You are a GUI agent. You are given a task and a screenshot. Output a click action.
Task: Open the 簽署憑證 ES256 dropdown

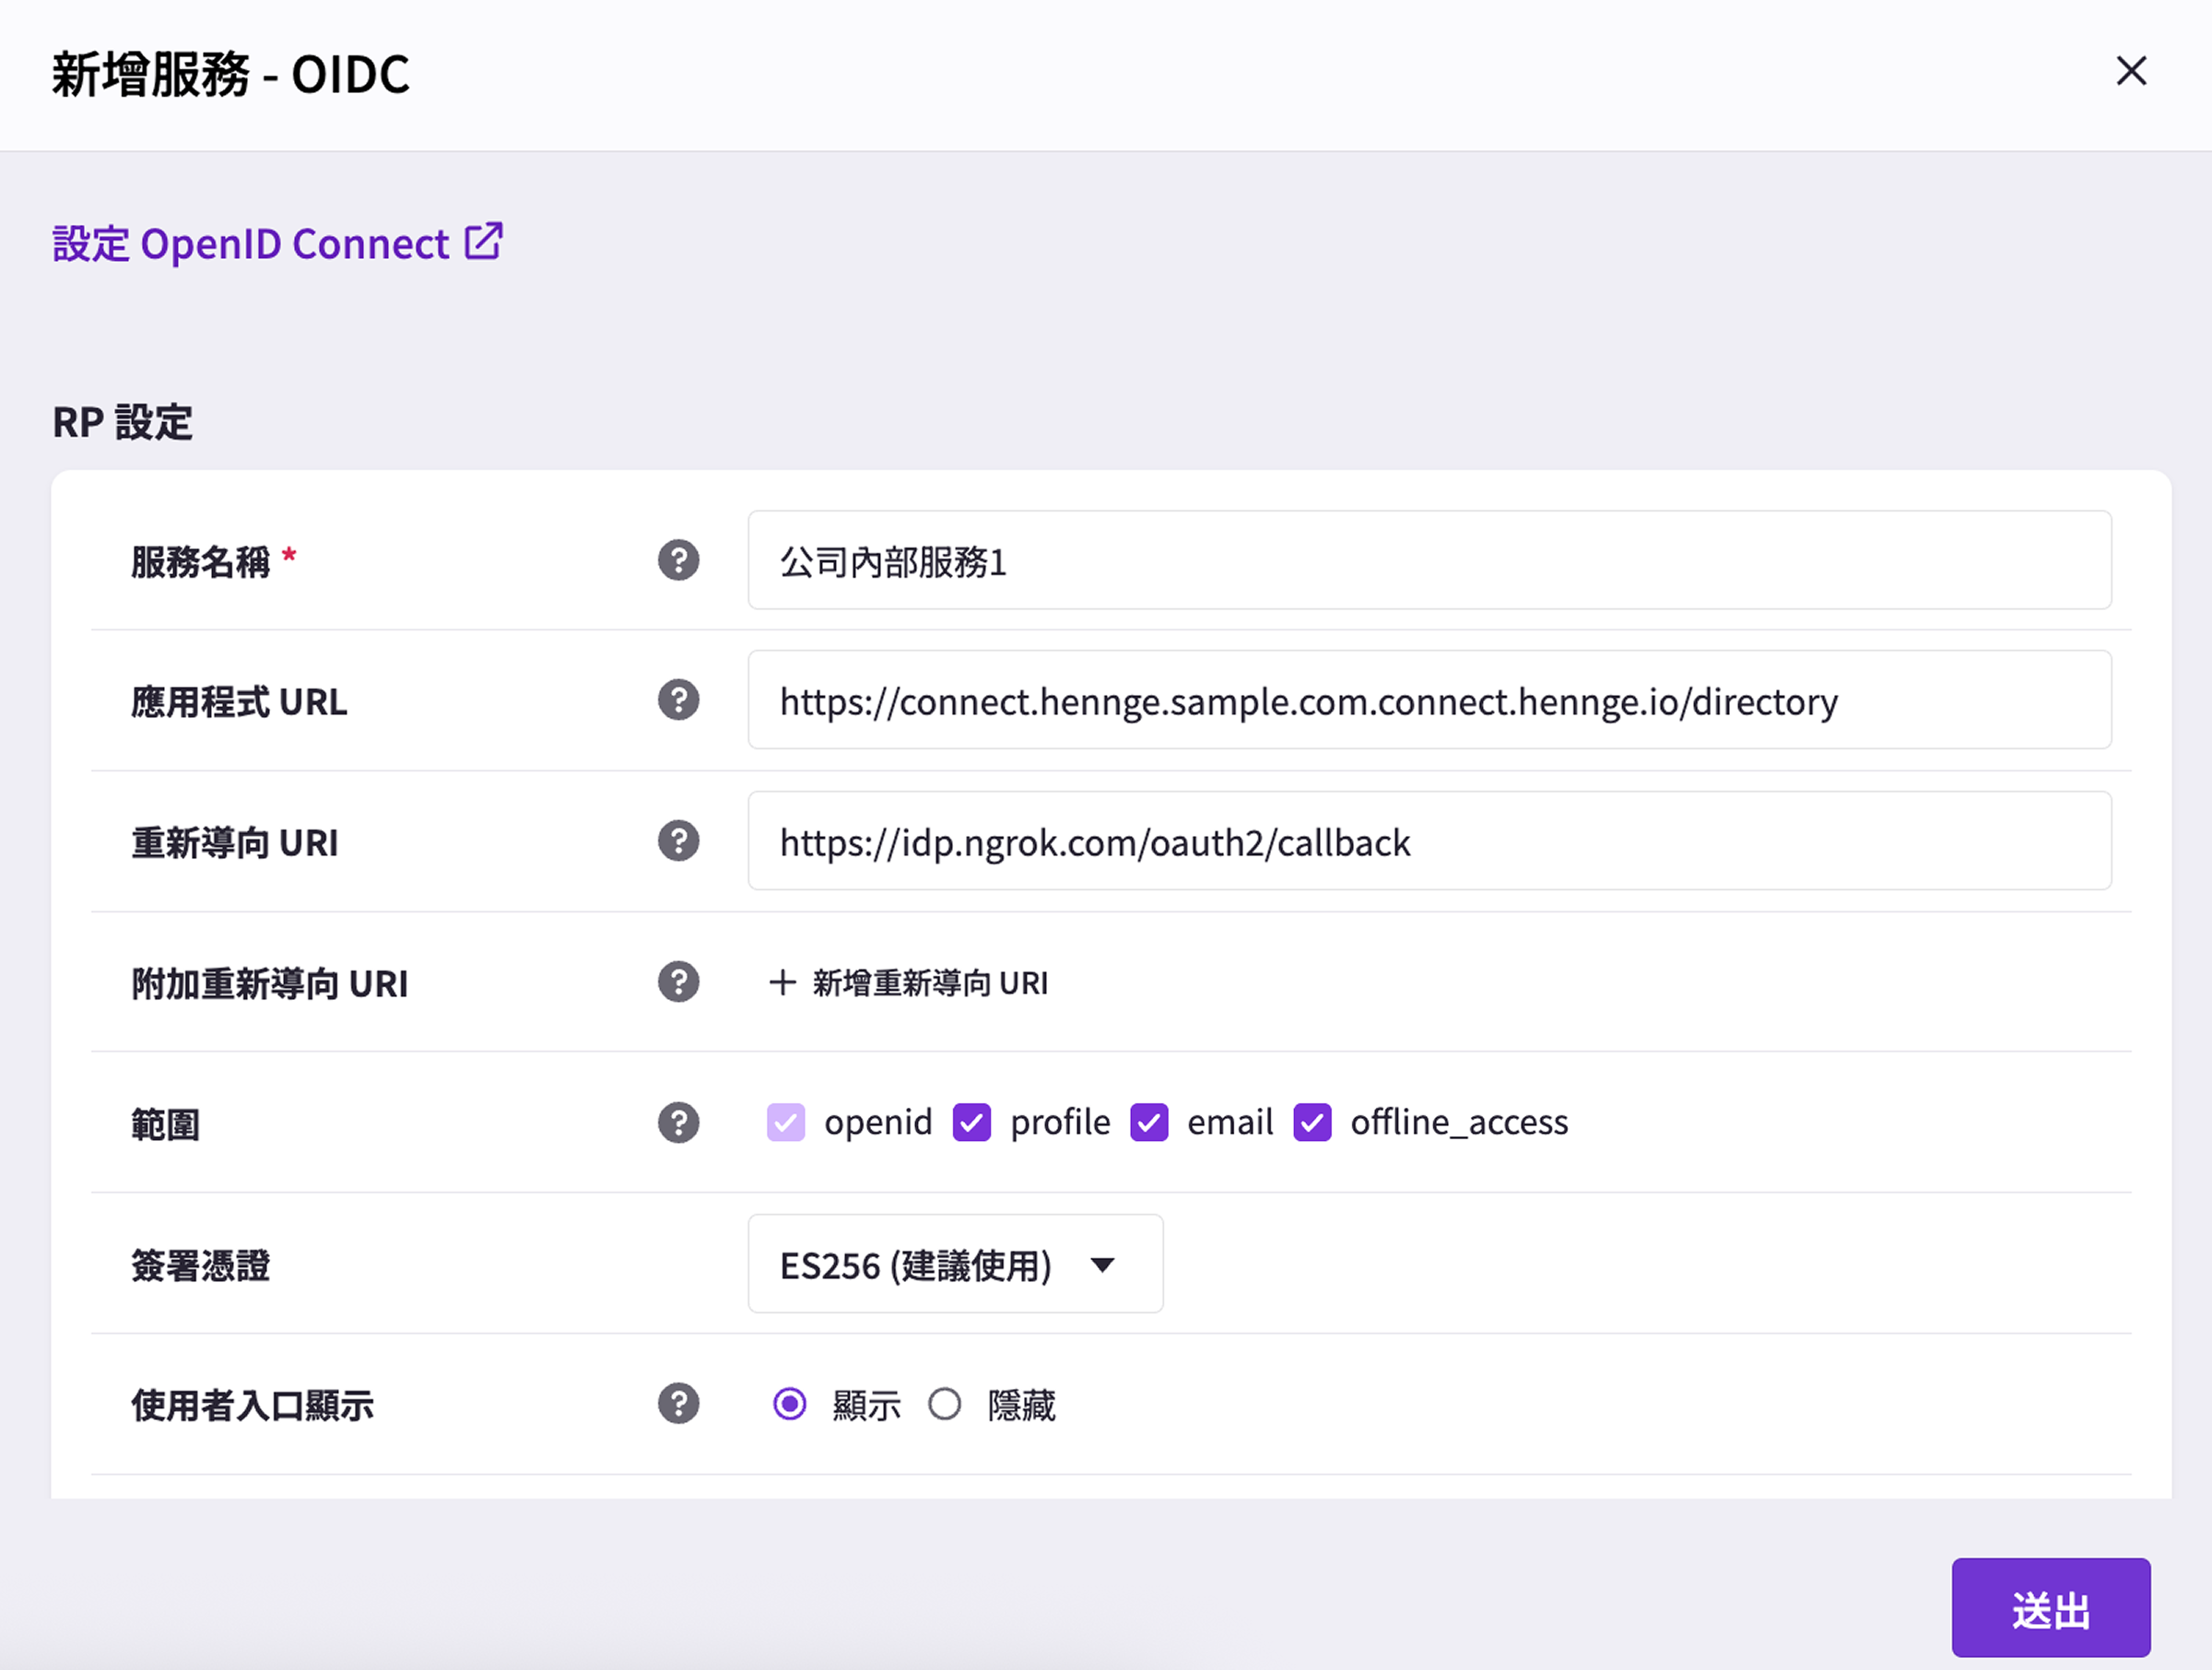pyautogui.click(x=955, y=1264)
